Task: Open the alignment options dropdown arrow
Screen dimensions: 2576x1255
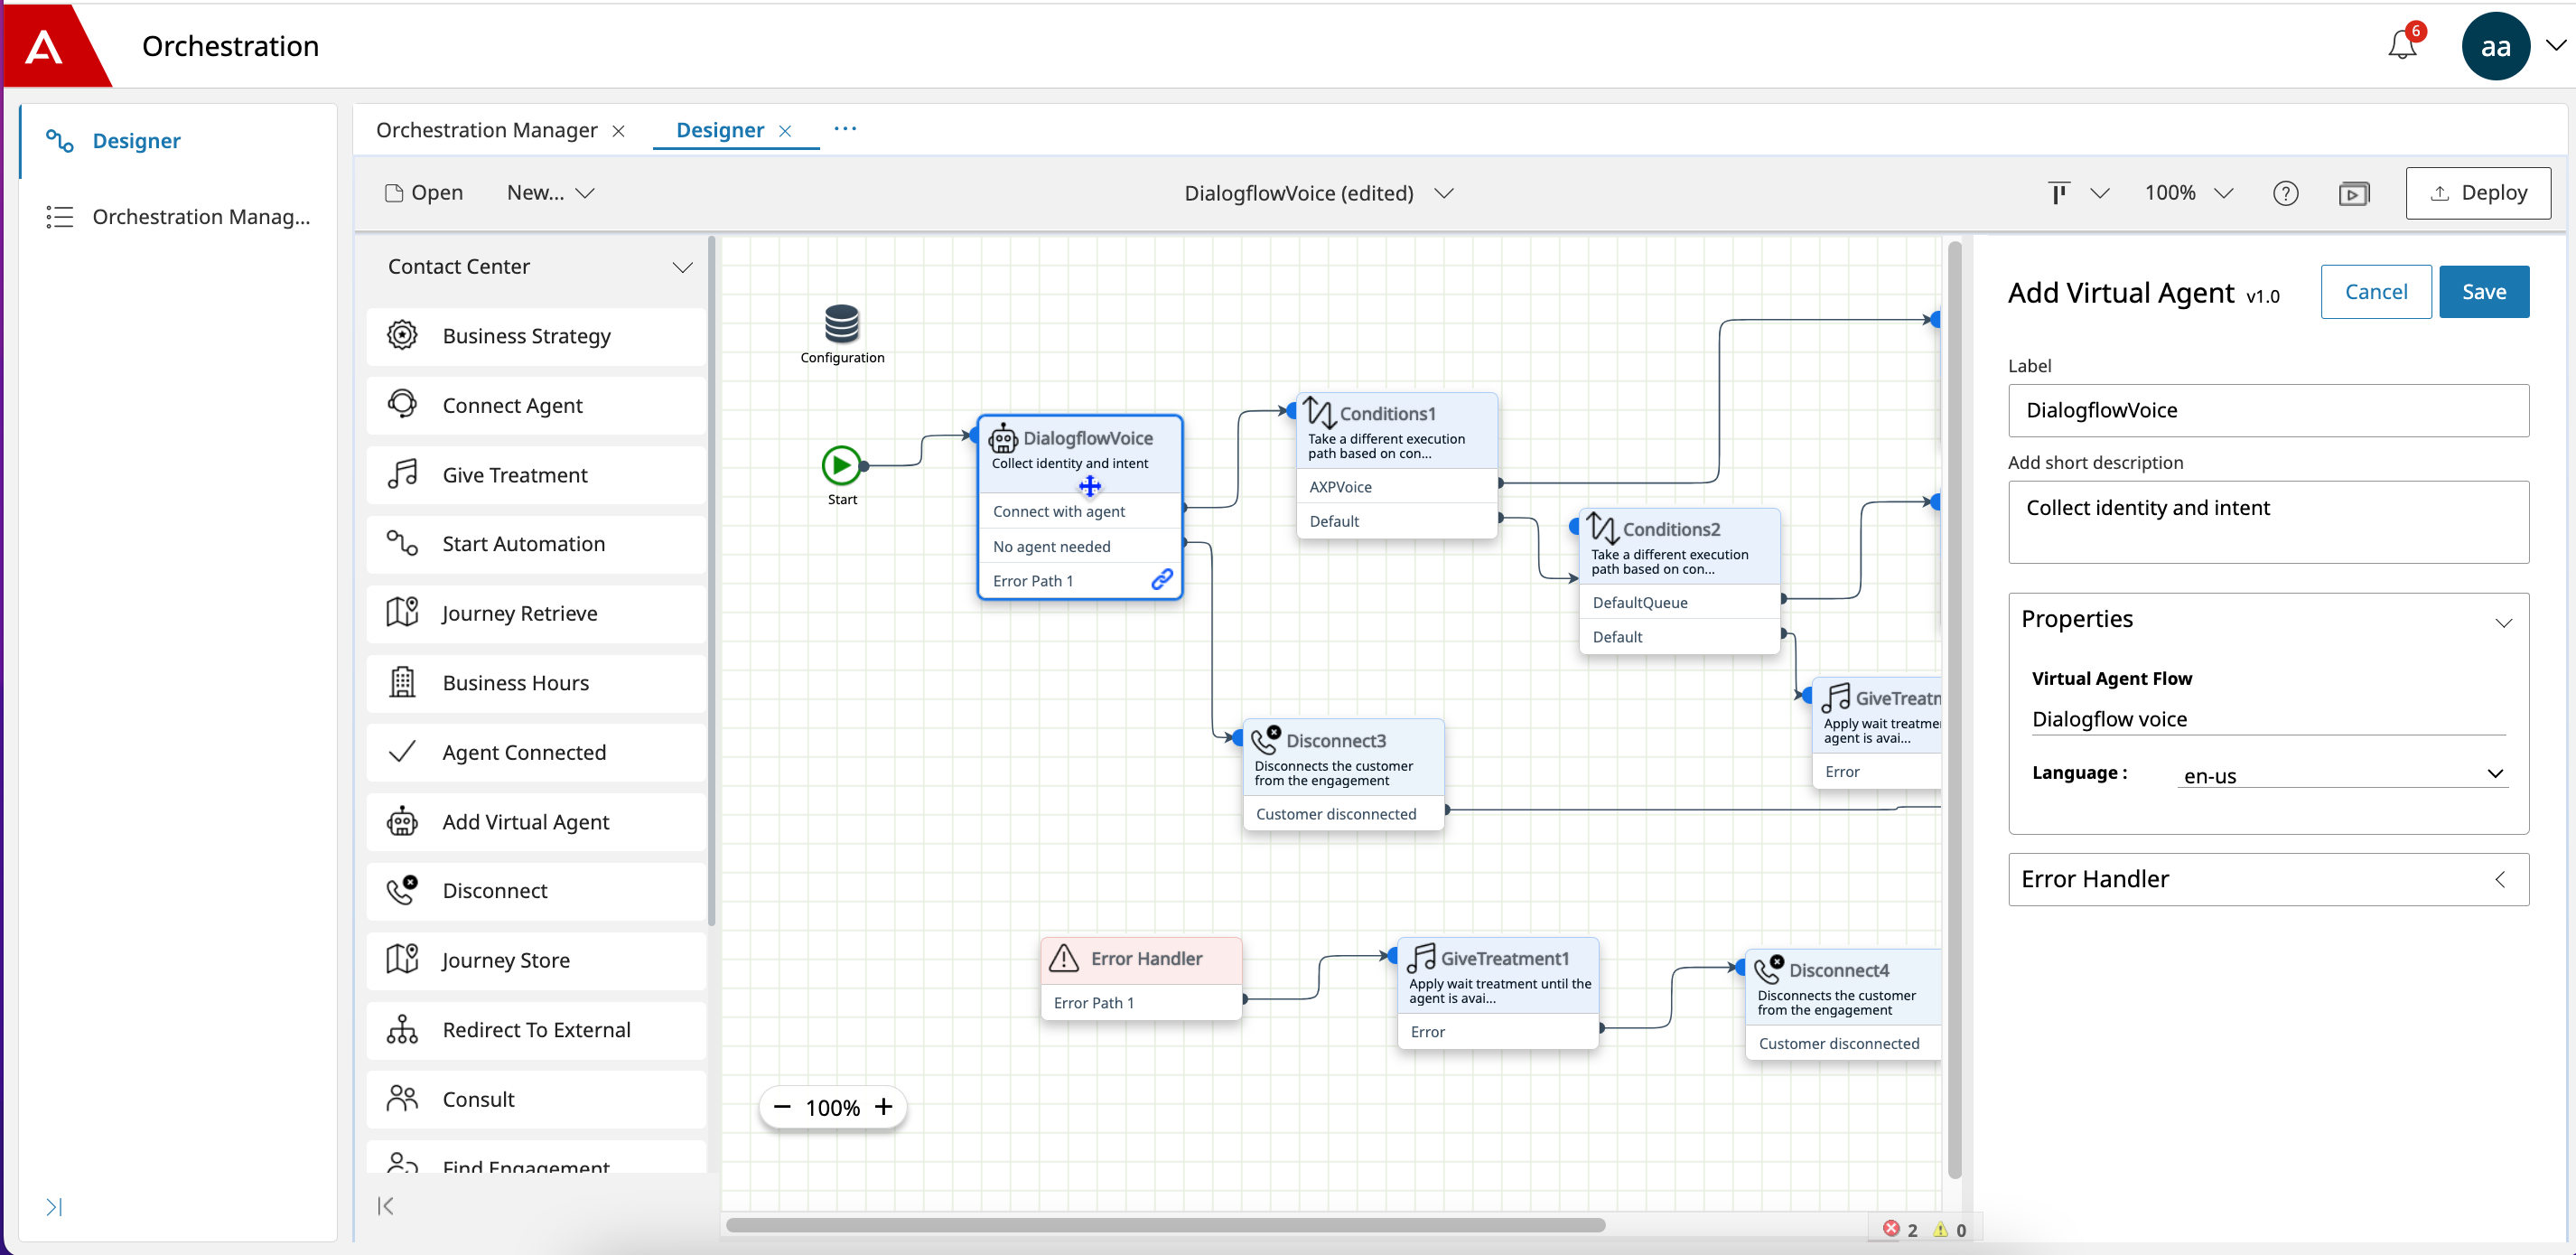Action: [x=2099, y=194]
